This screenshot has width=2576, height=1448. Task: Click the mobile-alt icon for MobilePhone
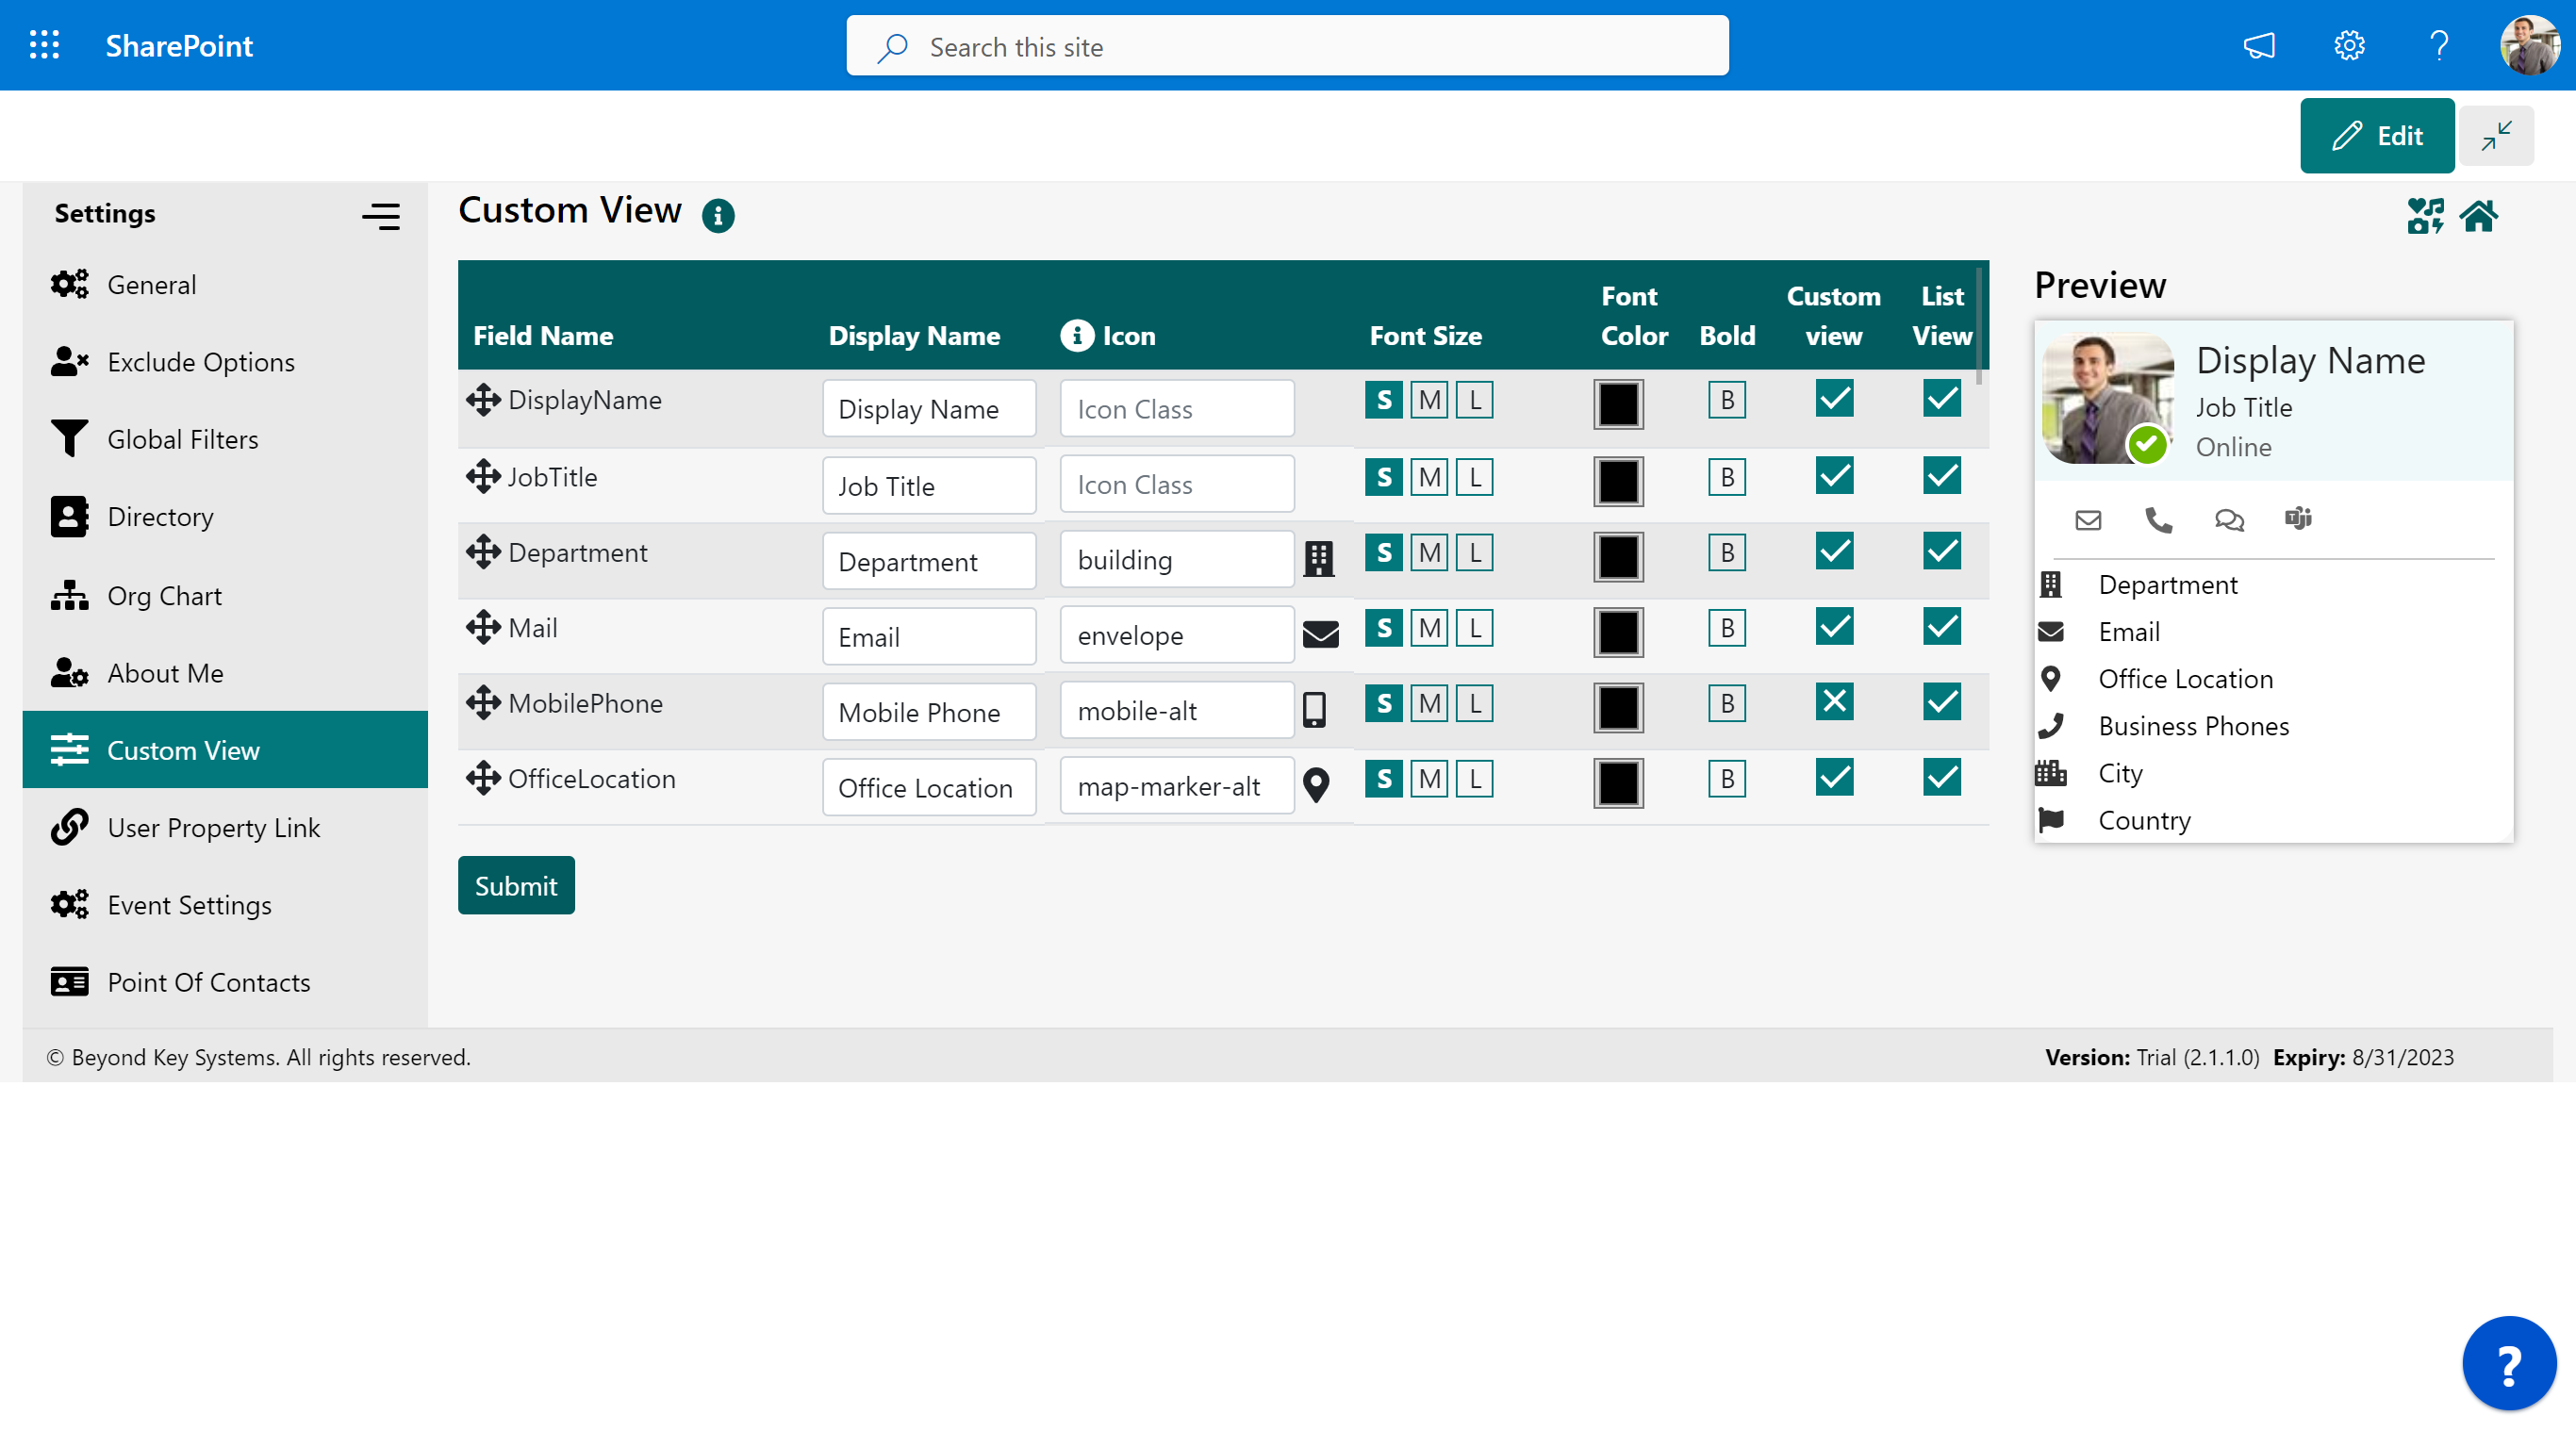[x=1314, y=709]
